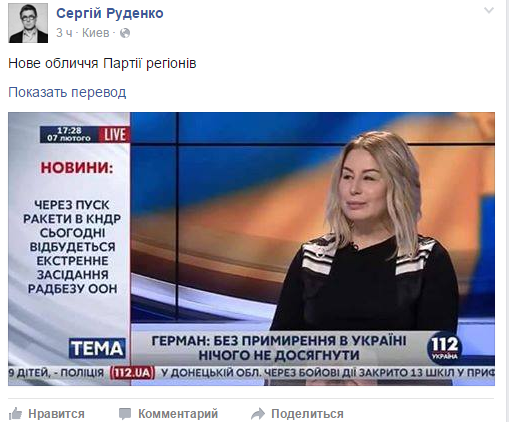Click the TEMA label in the image

coord(97,348)
